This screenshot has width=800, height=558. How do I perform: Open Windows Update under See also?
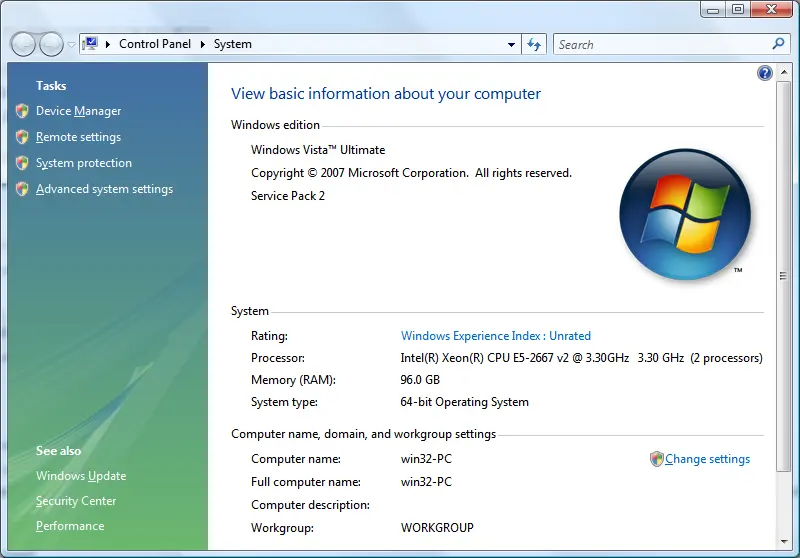coord(81,476)
